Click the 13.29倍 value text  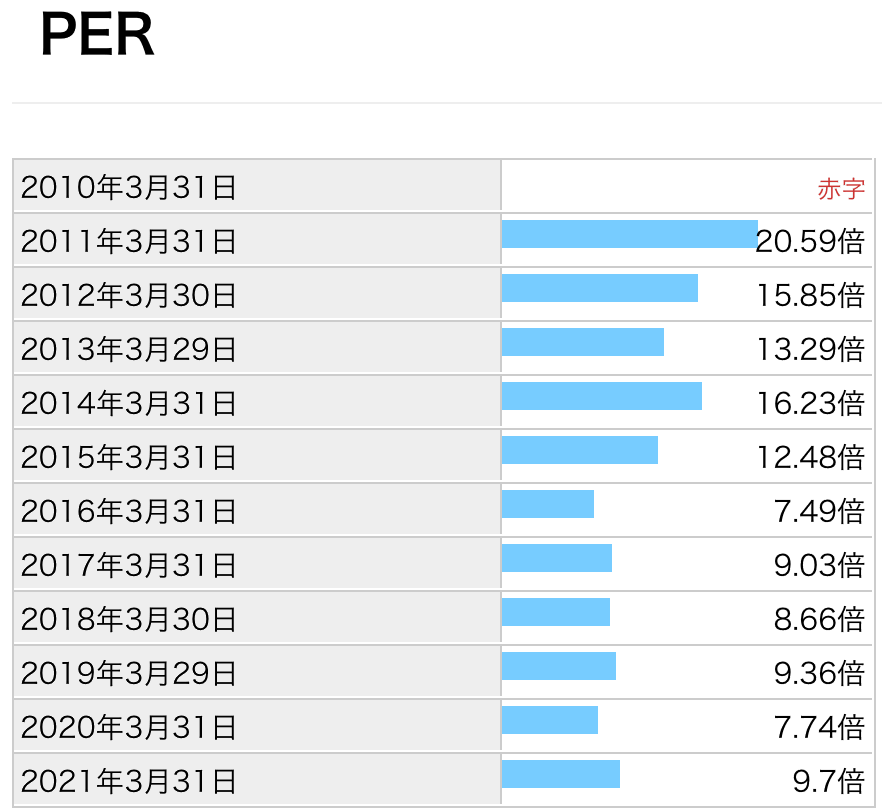pyautogui.click(x=811, y=349)
